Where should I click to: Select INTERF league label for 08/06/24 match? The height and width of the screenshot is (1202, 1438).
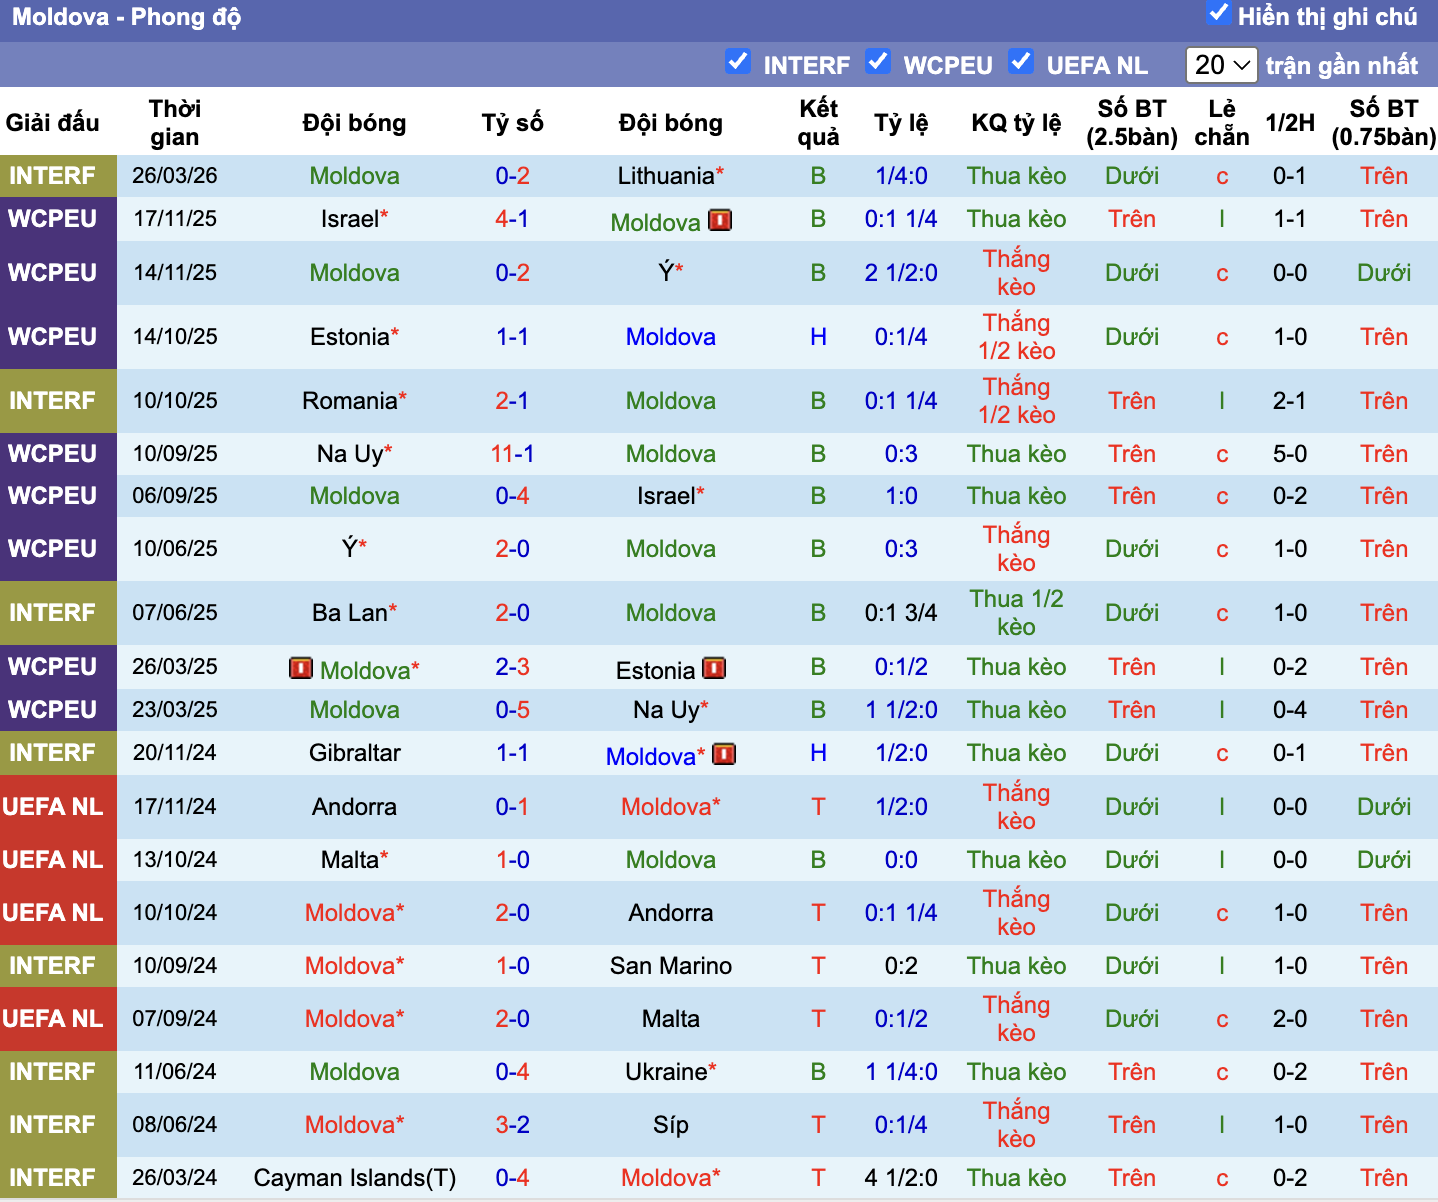(52, 1125)
